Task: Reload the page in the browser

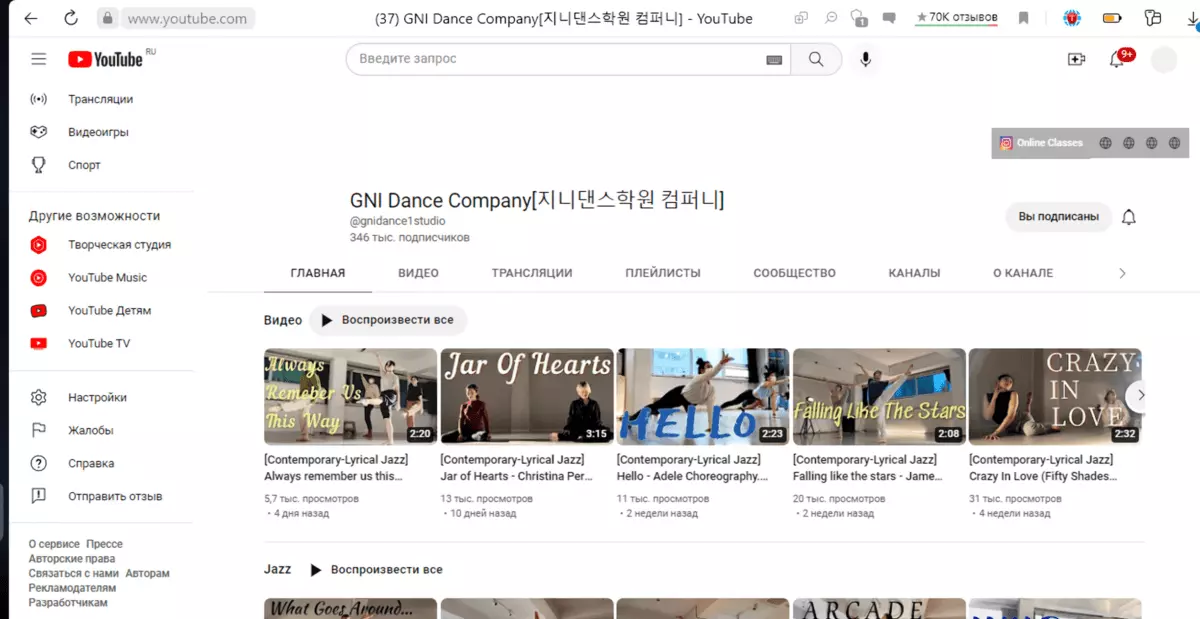Action: coord(70,18)
